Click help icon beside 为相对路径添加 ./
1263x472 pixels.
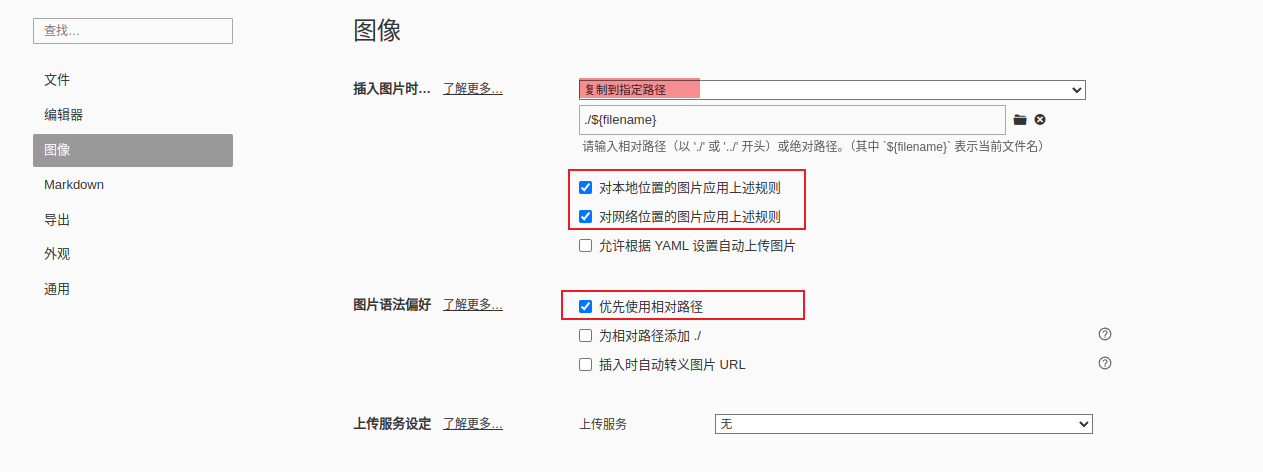point(1105,334)
